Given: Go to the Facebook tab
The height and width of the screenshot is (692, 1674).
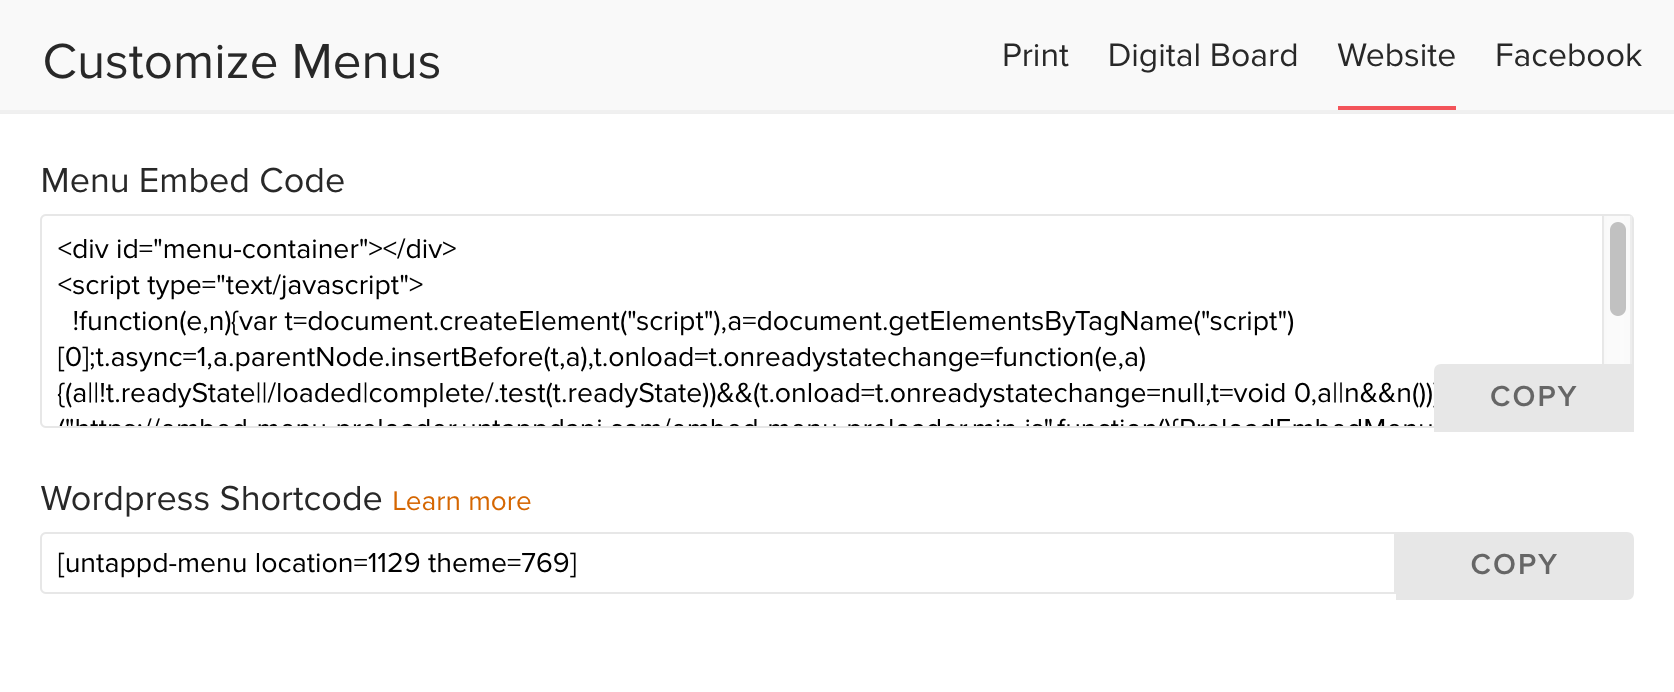Looking at the screenshot, I should (x=1568, y=56).
